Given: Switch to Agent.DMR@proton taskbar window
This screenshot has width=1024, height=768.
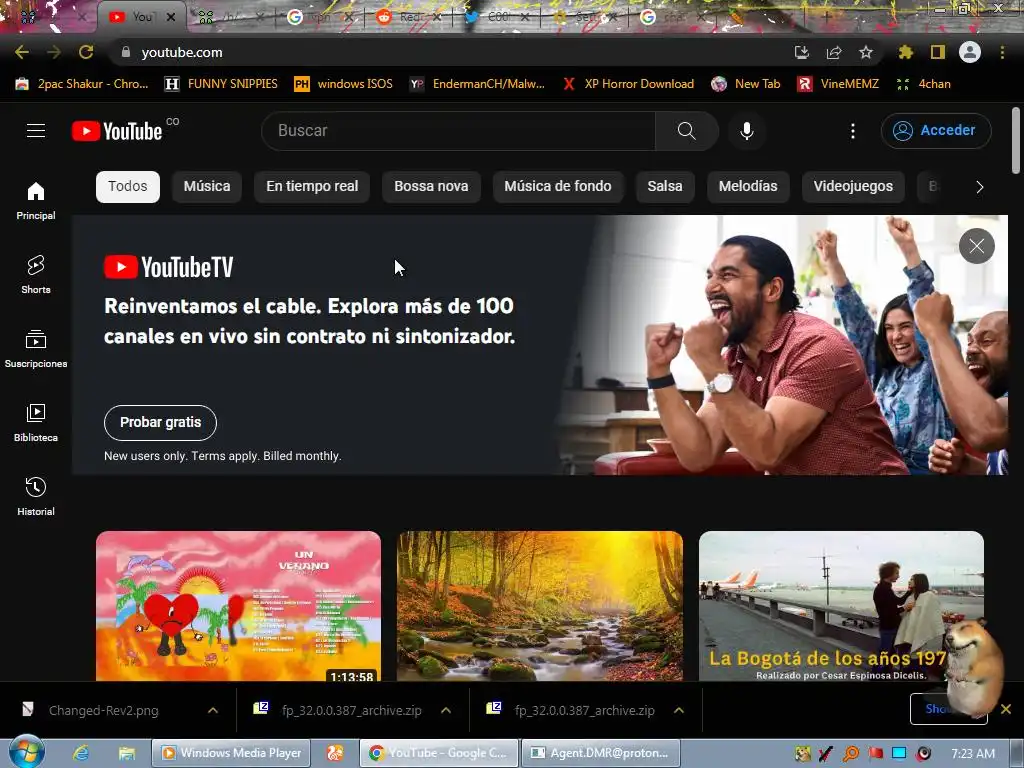Looking at the screenshot, I should coord(601,753).
